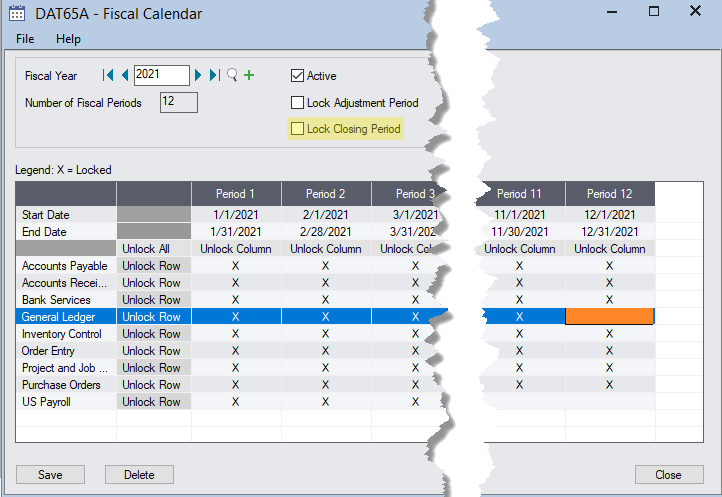Select the US Payroll row label
This screenshot has width=722, height=497.
[x=65, y=402]
